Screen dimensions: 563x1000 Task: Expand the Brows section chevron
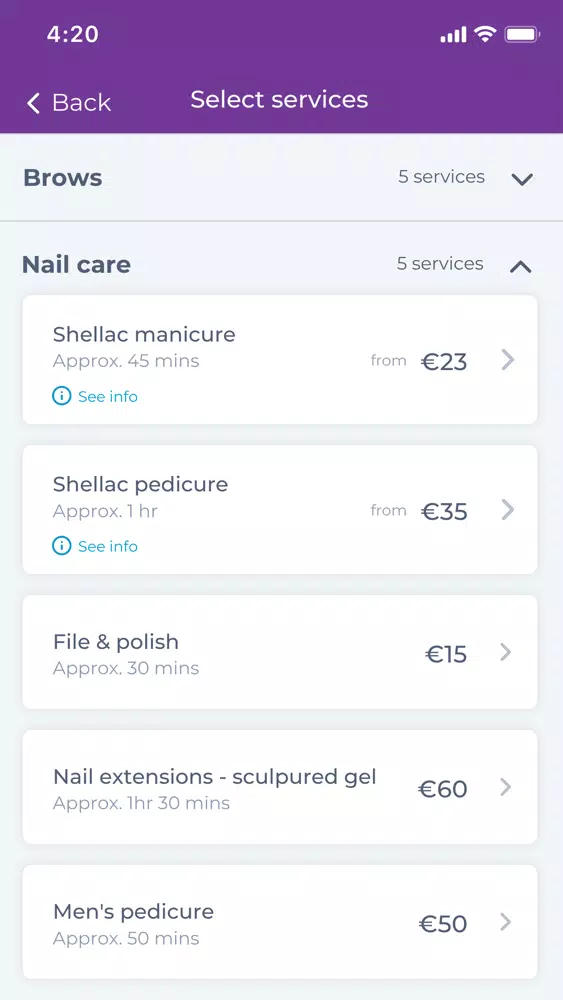point(522,179)
